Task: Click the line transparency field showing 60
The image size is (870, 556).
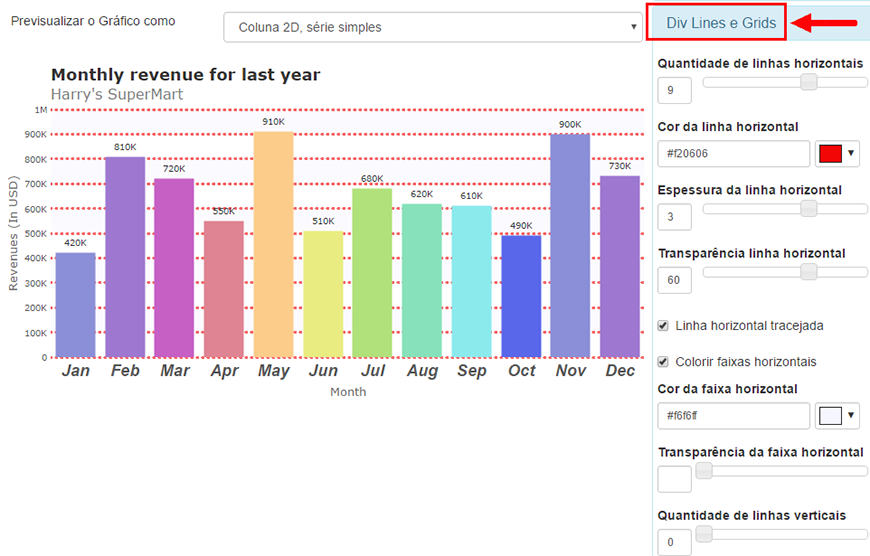Action: [x=675, y=280]
